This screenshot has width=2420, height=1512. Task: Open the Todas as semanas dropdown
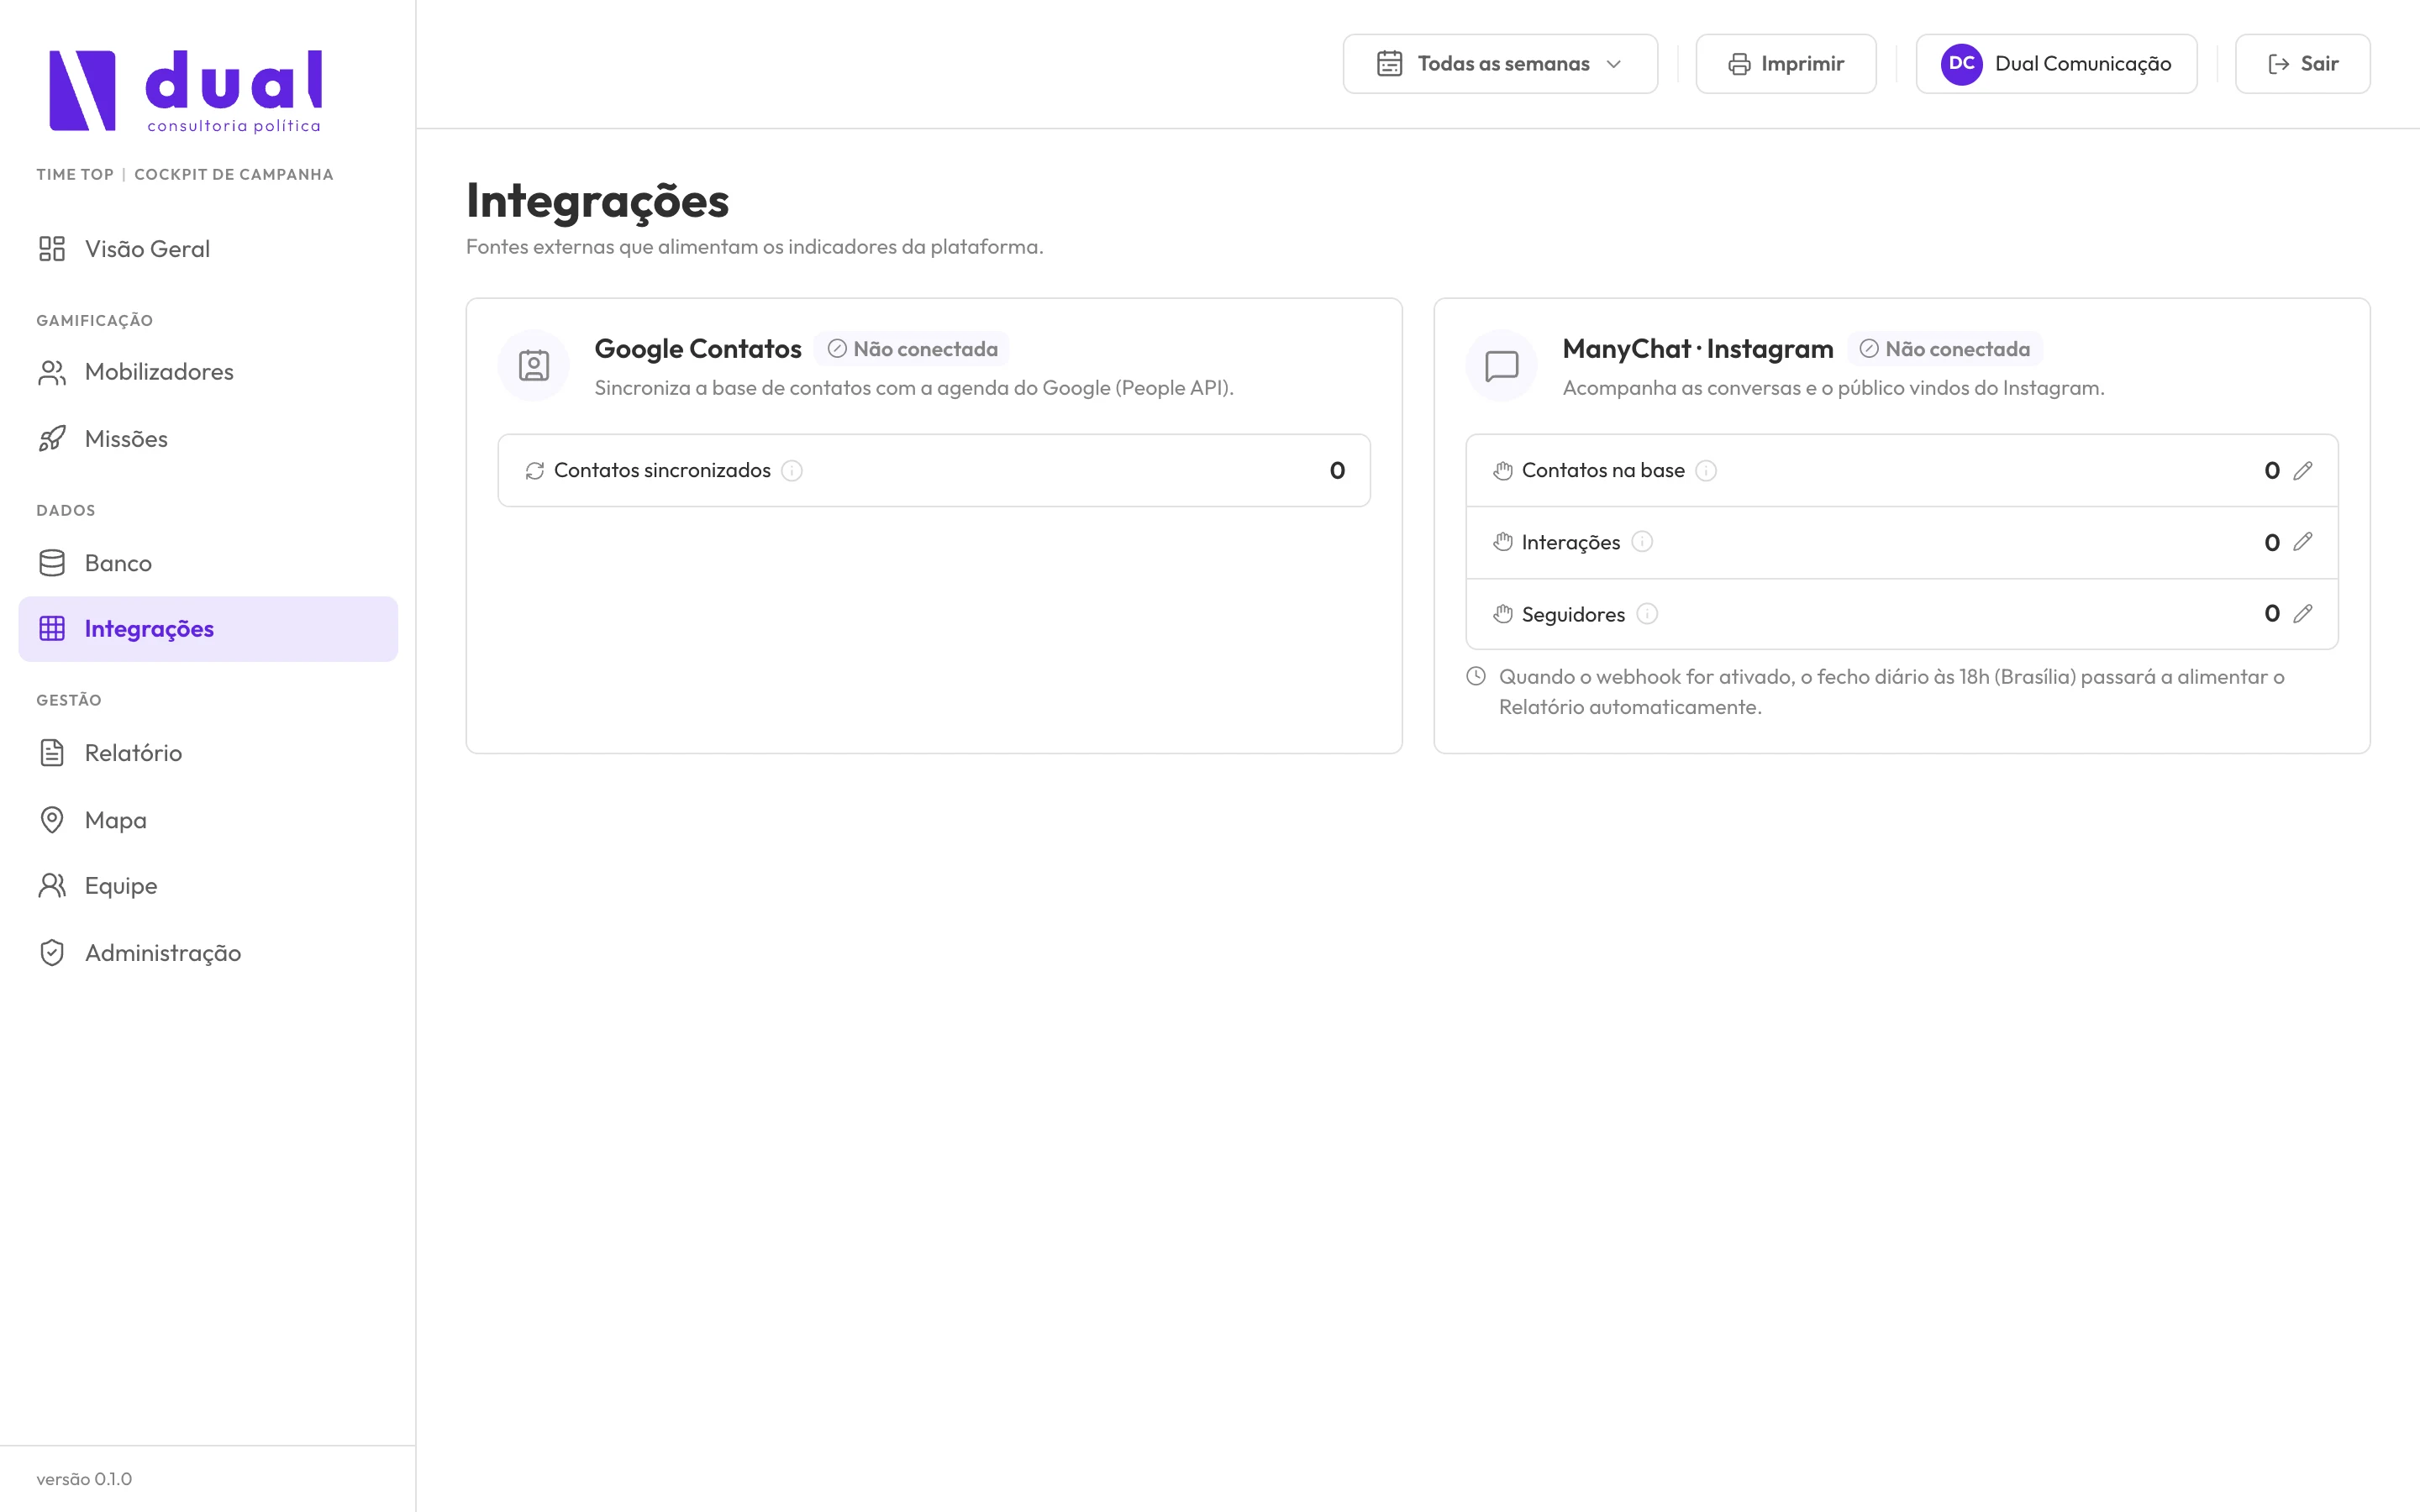(1500, 64)
